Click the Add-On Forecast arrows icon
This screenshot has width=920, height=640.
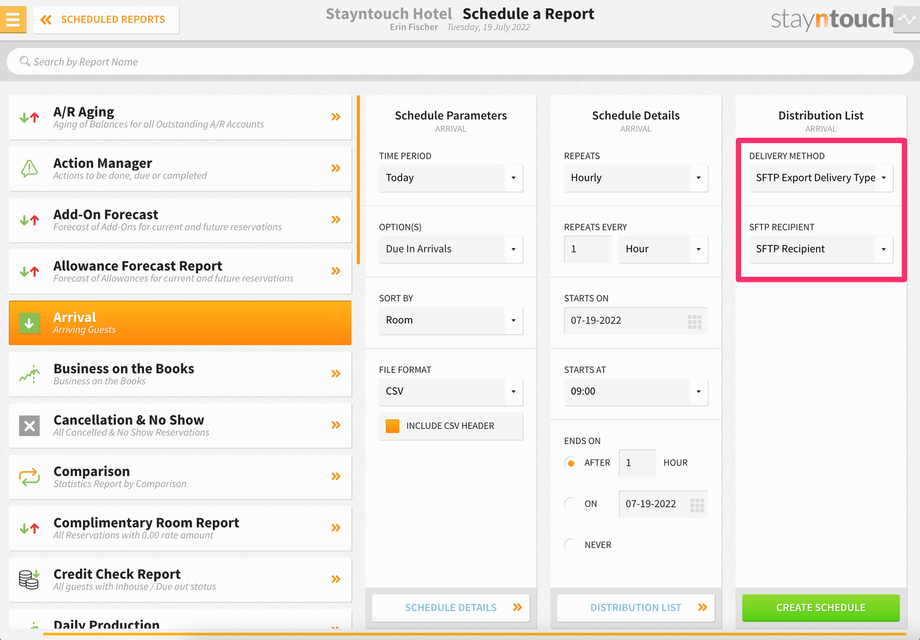(x=29, y=220)
